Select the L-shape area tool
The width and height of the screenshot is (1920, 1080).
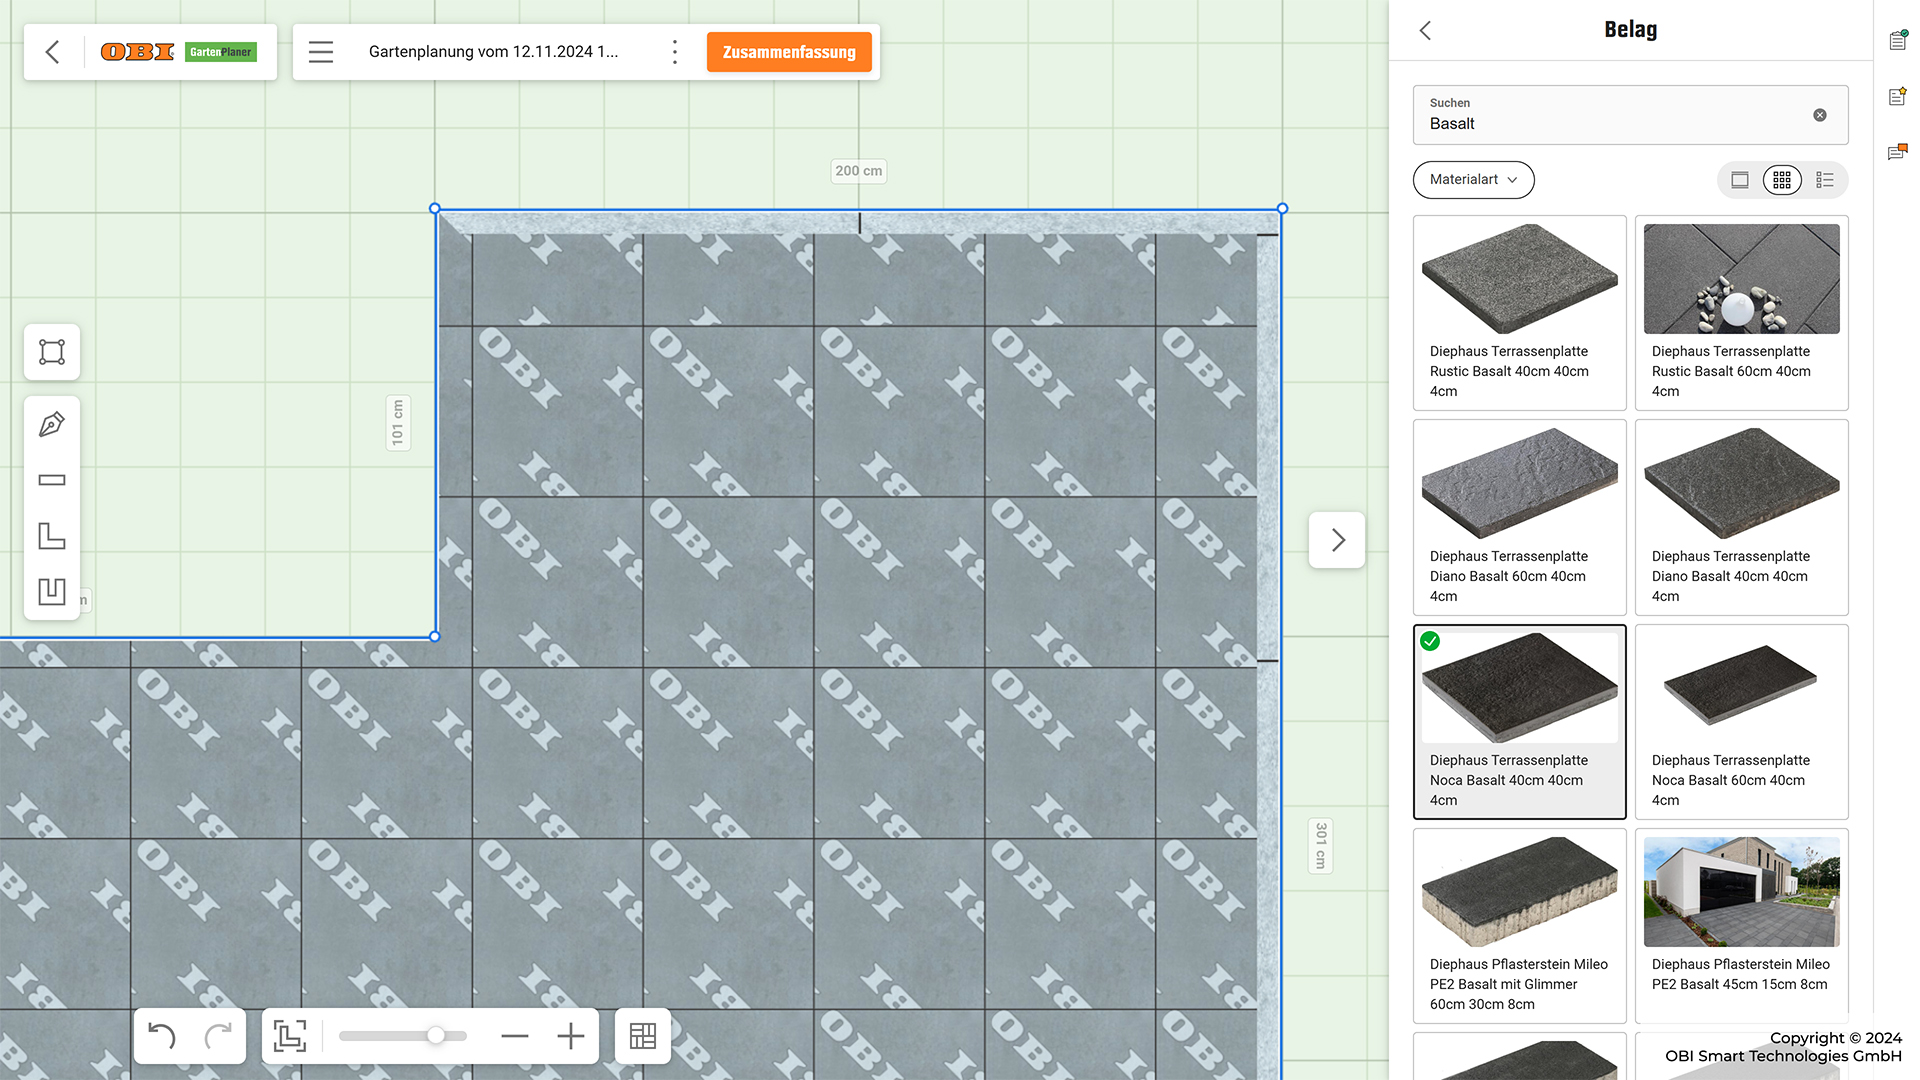pyautogui.click(x=52, y=536)
